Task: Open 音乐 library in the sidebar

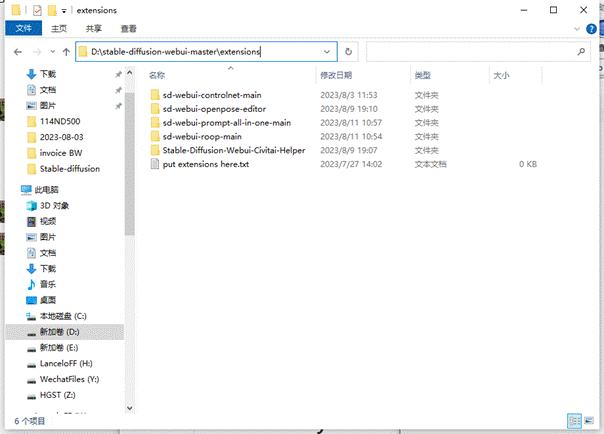Action: point(48,285)
